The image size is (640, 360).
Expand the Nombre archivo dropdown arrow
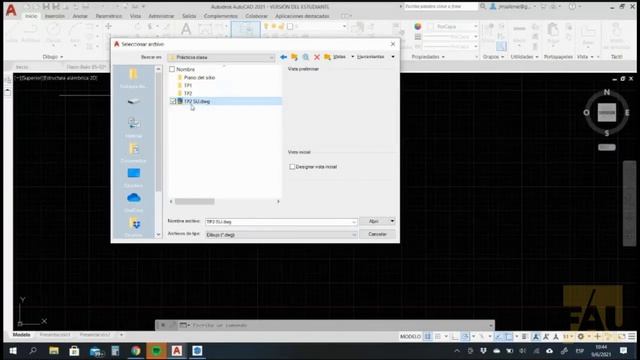353,222
